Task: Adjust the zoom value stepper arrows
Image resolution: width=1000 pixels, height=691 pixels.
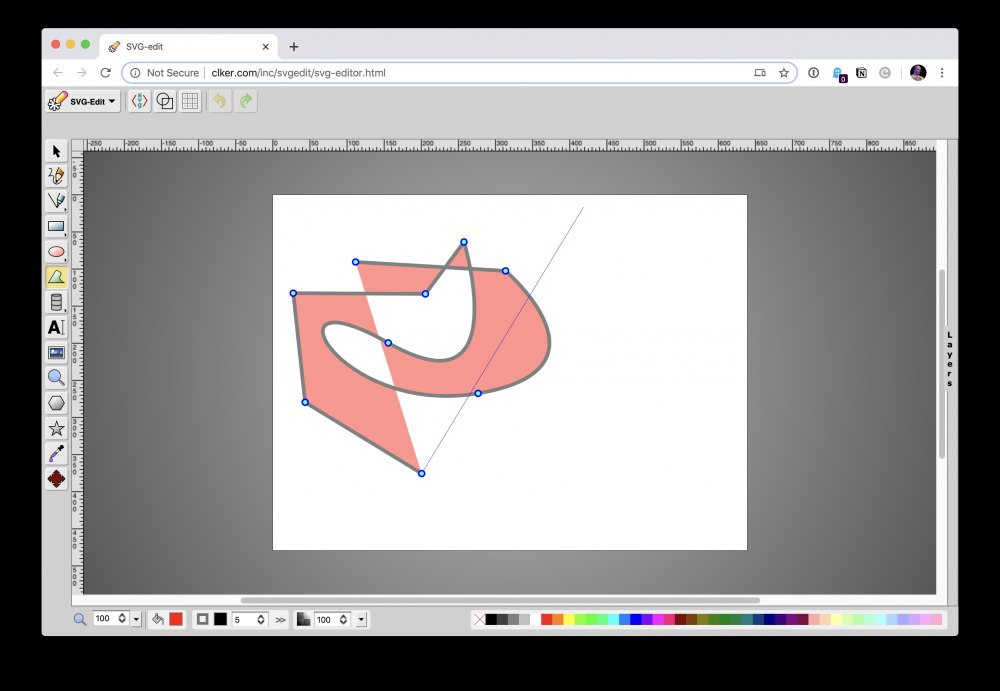Action: 122,618
